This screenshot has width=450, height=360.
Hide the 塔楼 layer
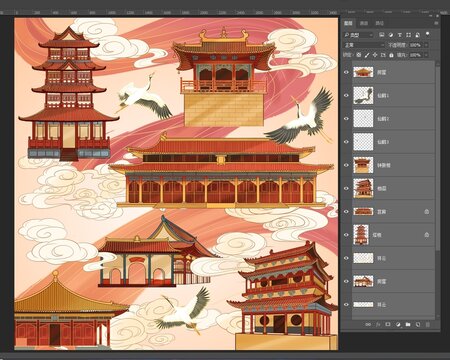(x=346, y=235)
